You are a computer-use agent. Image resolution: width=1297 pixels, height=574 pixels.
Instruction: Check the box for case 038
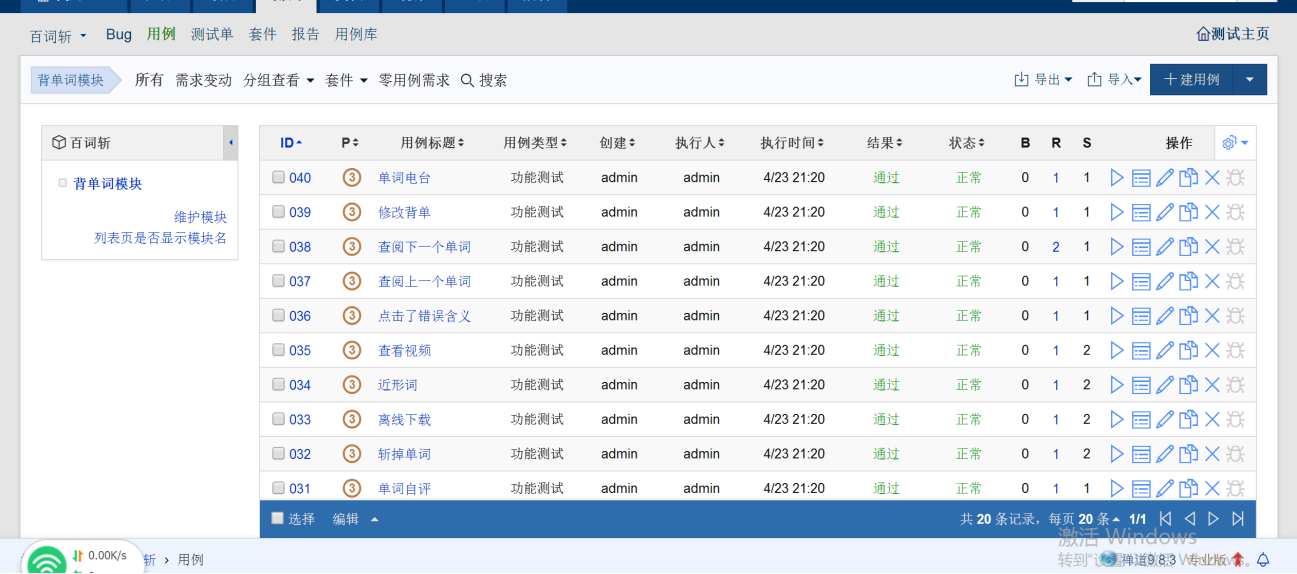coord(278,246)
